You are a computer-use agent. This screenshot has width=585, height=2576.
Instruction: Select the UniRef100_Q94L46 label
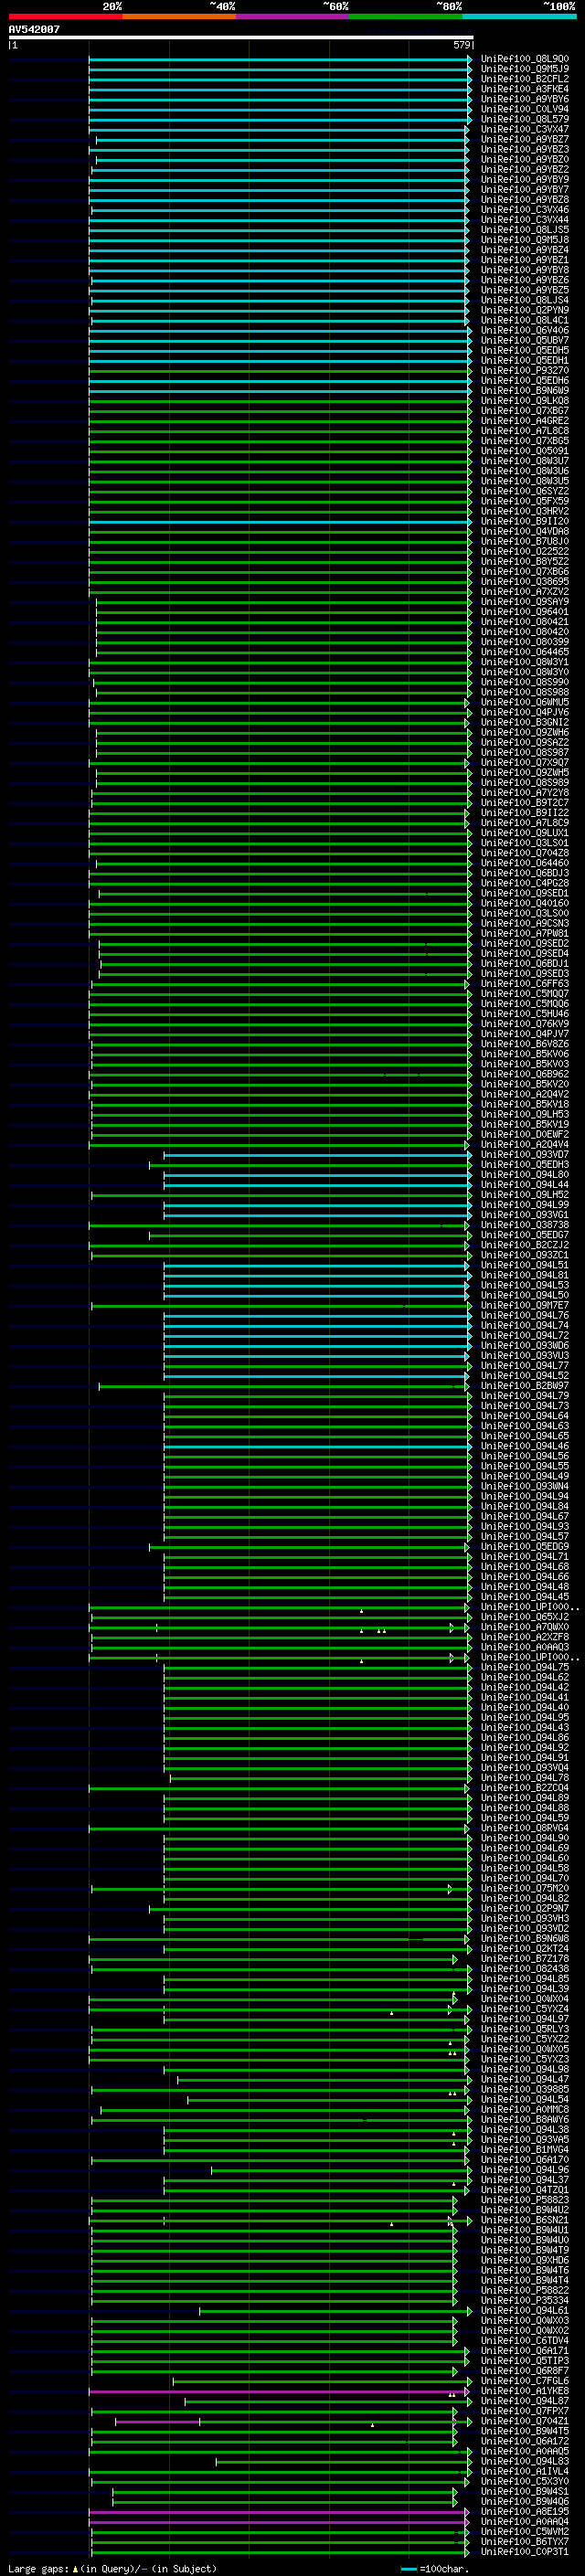click(x=525, y=1446)
